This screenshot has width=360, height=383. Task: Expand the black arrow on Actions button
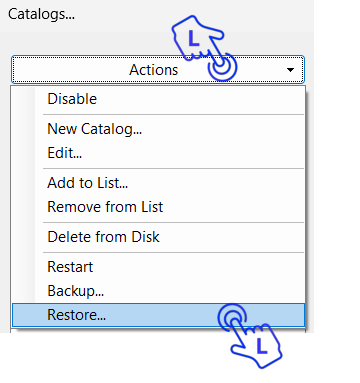pyautogui.click(x=290, y=70)
